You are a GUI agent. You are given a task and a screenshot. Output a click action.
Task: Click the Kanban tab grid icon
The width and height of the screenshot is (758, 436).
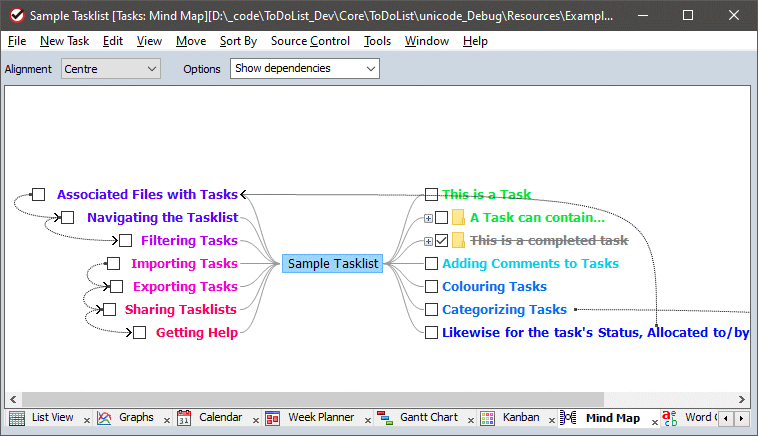tap(487, 418)
